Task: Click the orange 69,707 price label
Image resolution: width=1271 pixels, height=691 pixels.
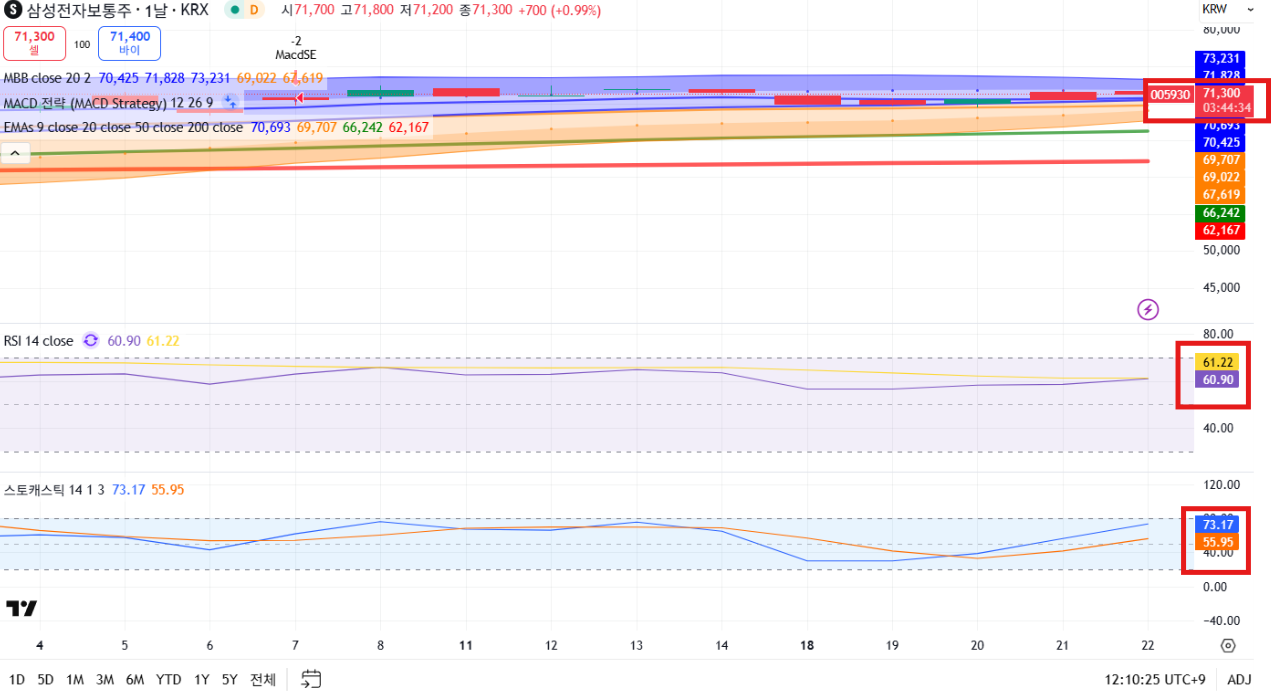Action: (x=1221, y=160)
